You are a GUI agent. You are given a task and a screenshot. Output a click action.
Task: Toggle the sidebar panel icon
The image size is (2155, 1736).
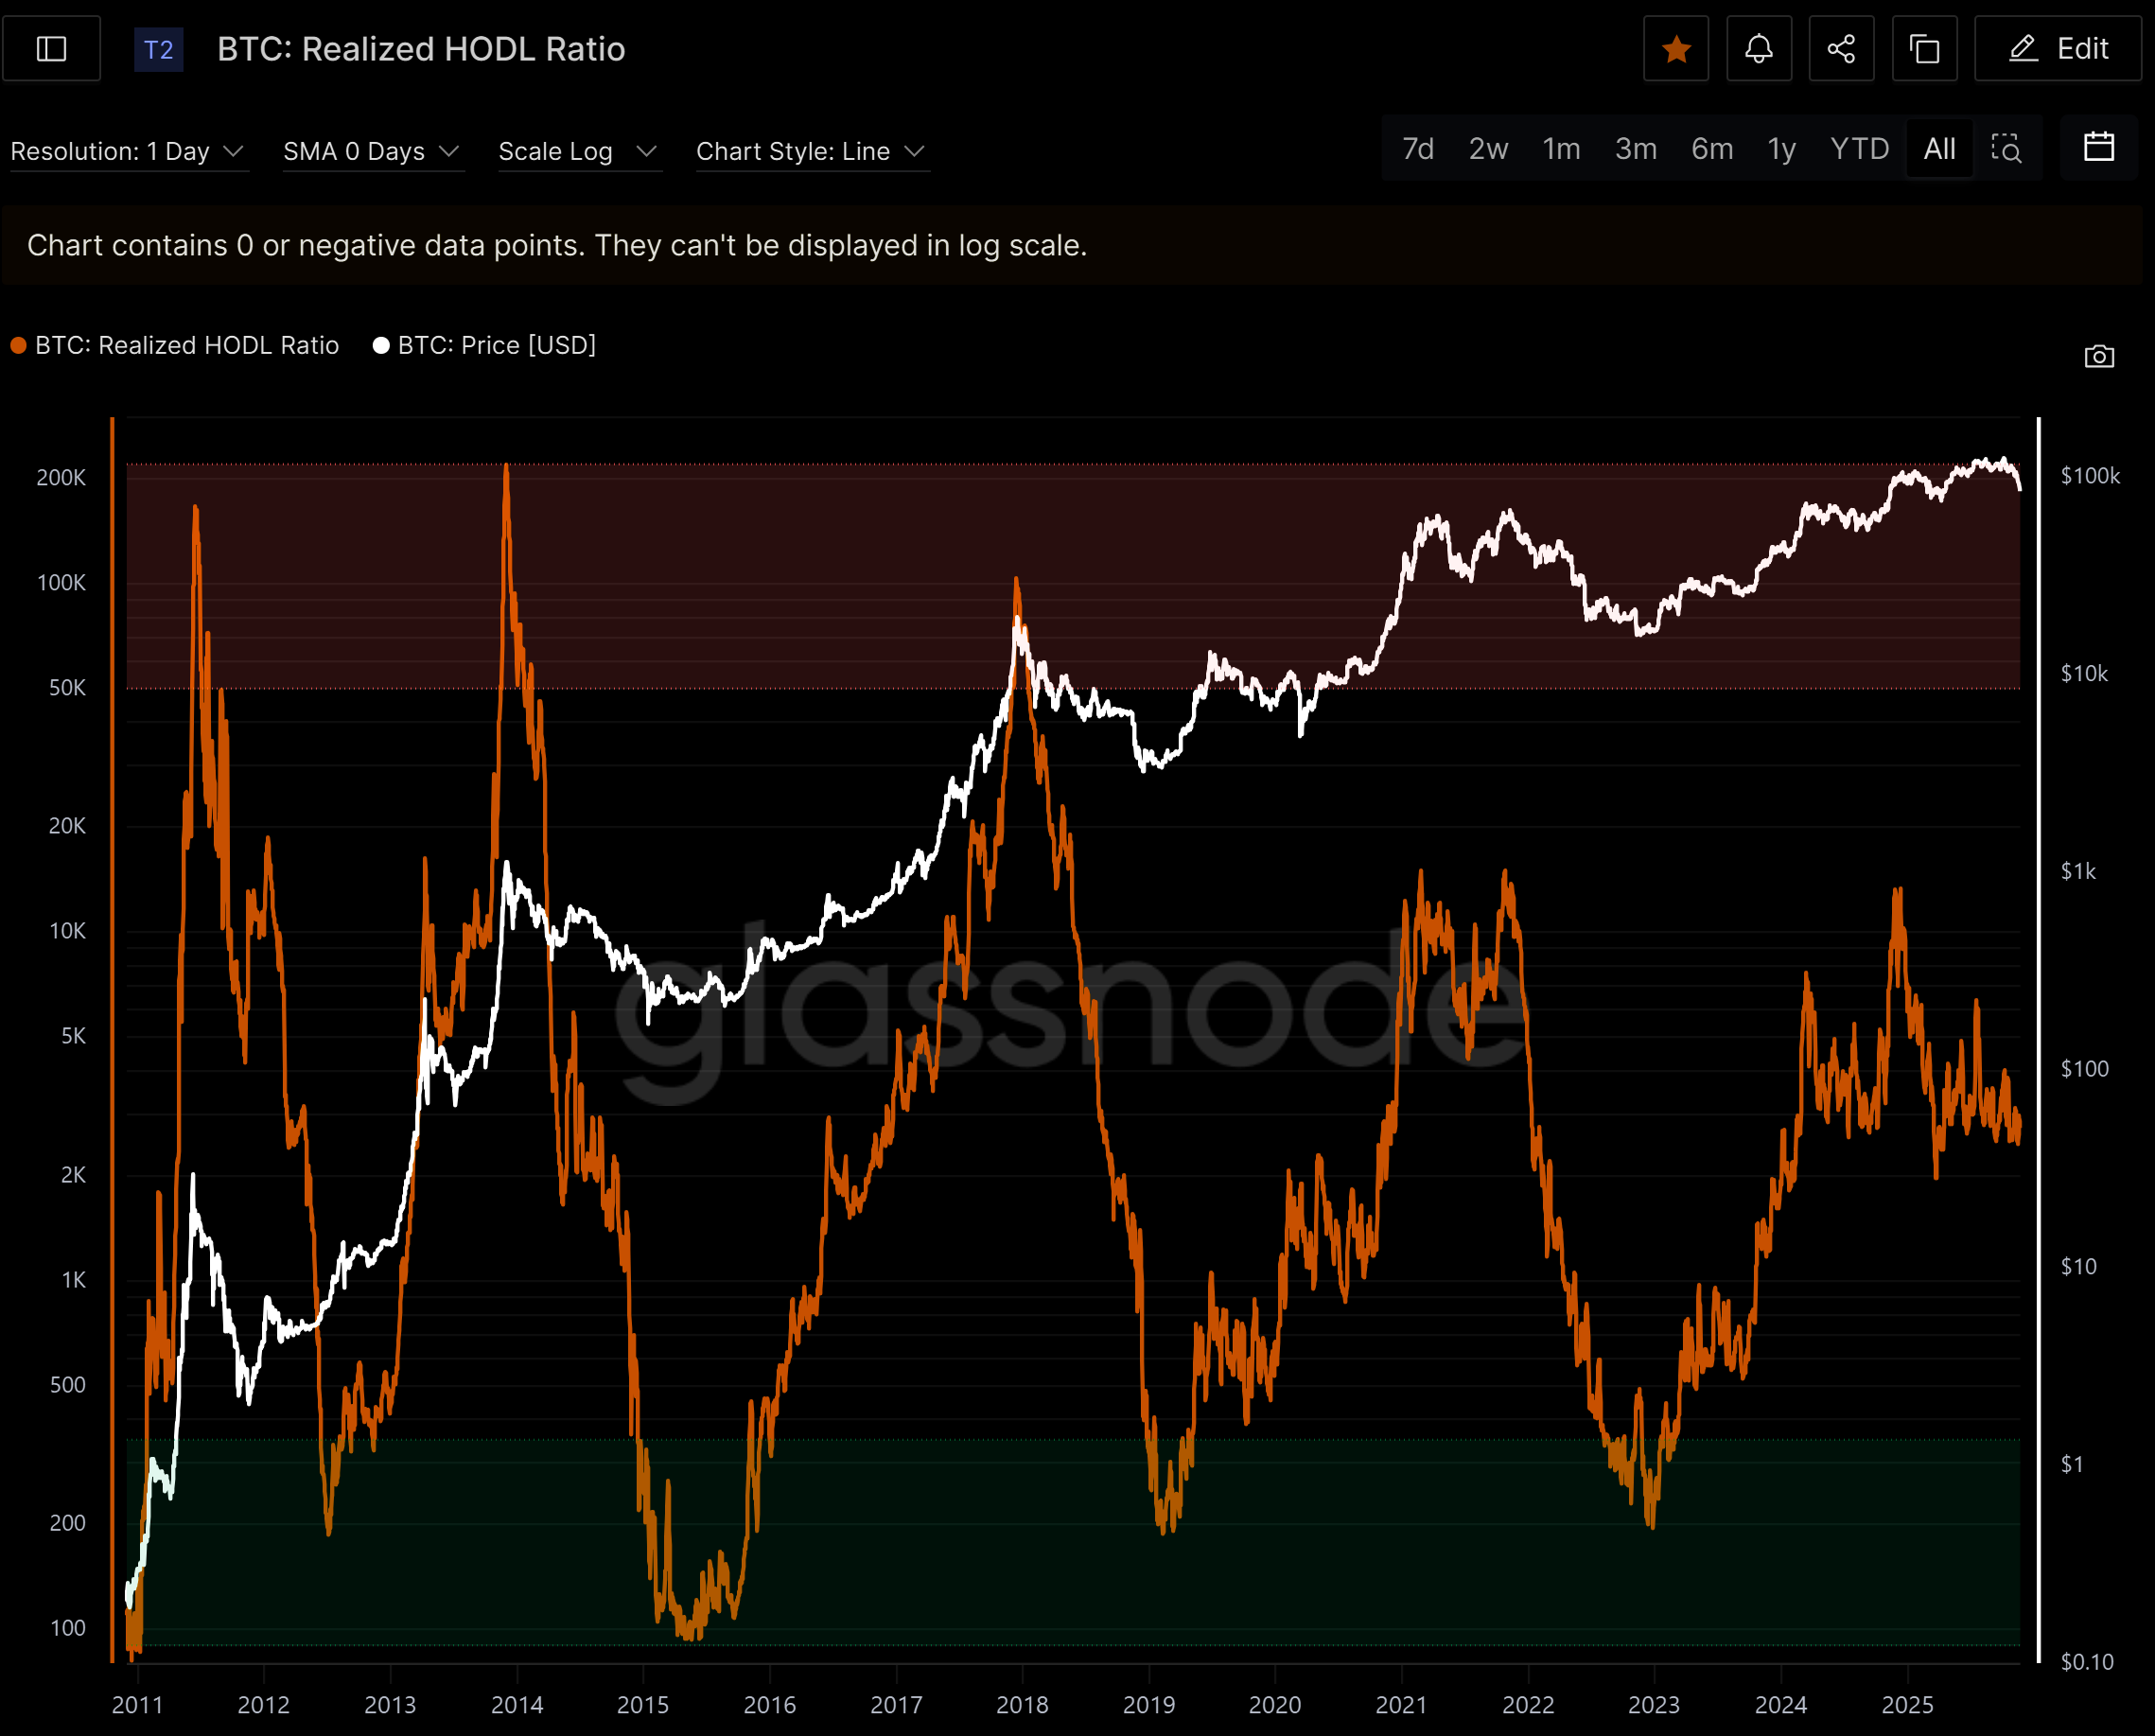point(51,49)
